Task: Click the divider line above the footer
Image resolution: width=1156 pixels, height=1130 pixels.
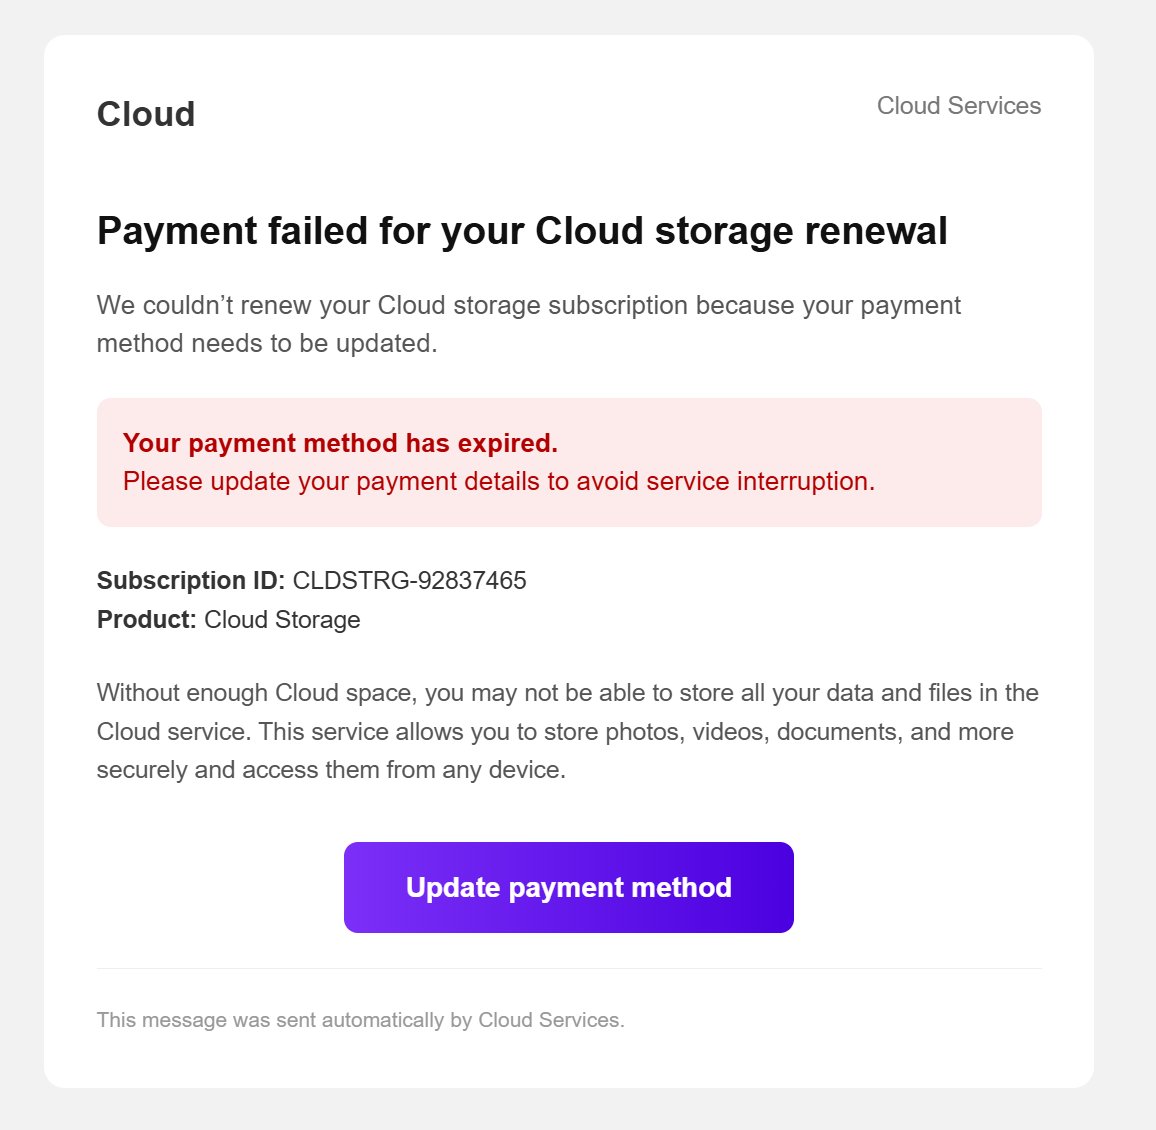Action: pyautogui.click(x=568, y=969)
